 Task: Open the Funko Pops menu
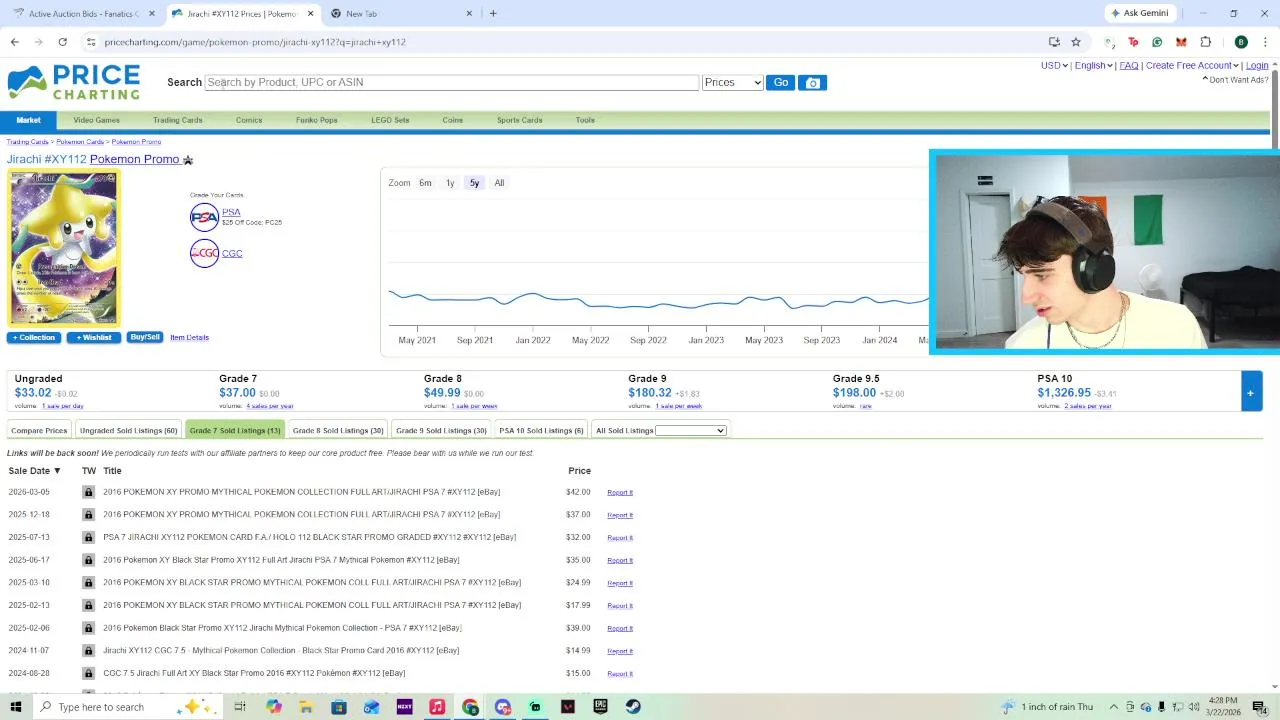(x=316, y=120)
